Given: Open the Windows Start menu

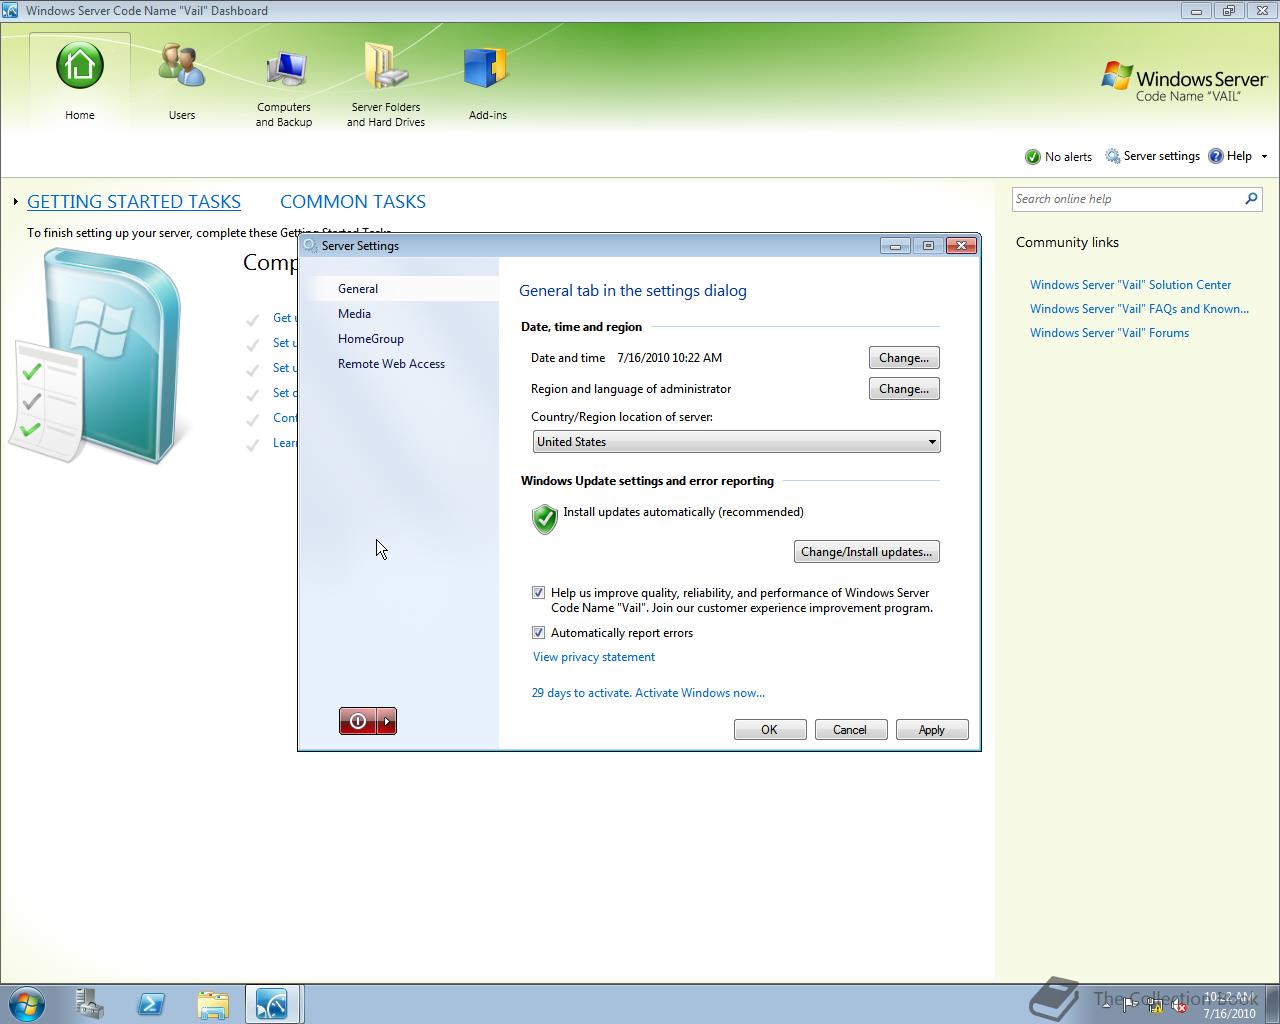Looking at the screenshot, I should click(26, 1004).
